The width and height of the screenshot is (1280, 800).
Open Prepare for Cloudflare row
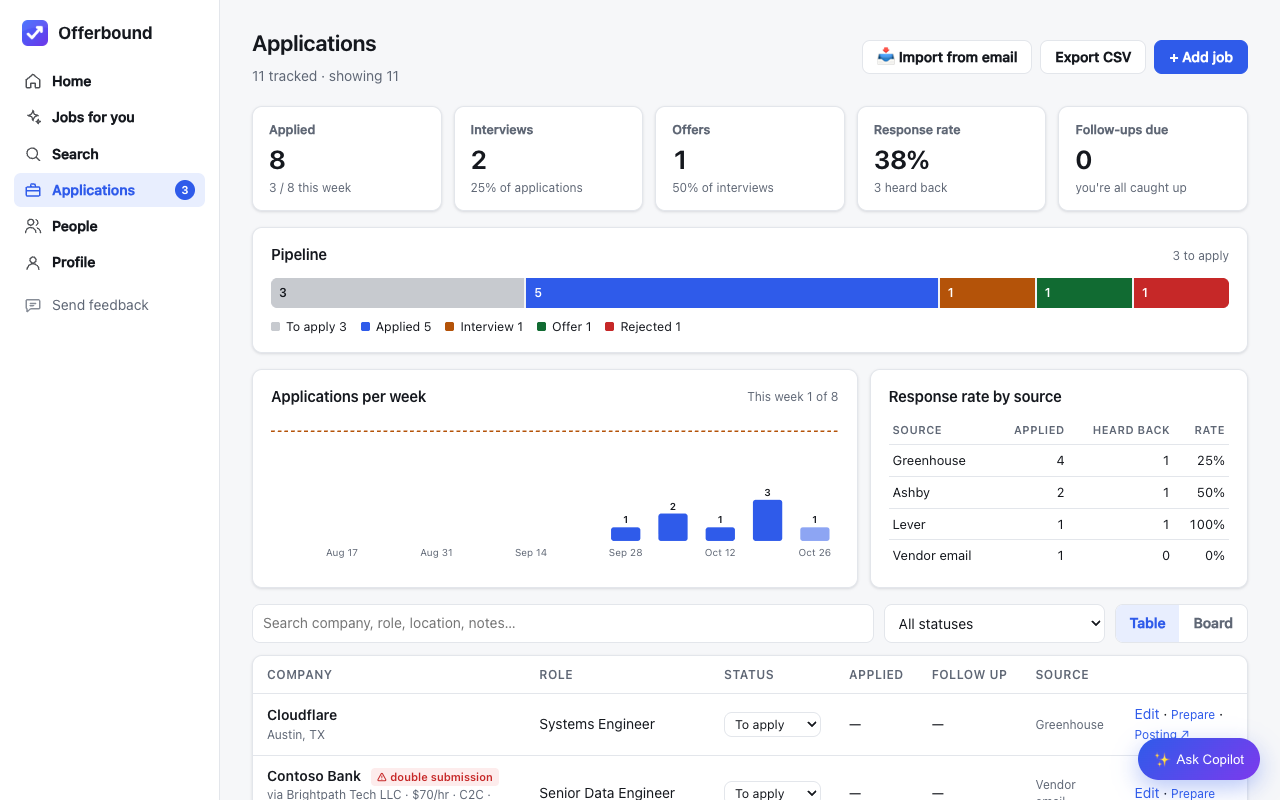click(x=1193, y=715)
